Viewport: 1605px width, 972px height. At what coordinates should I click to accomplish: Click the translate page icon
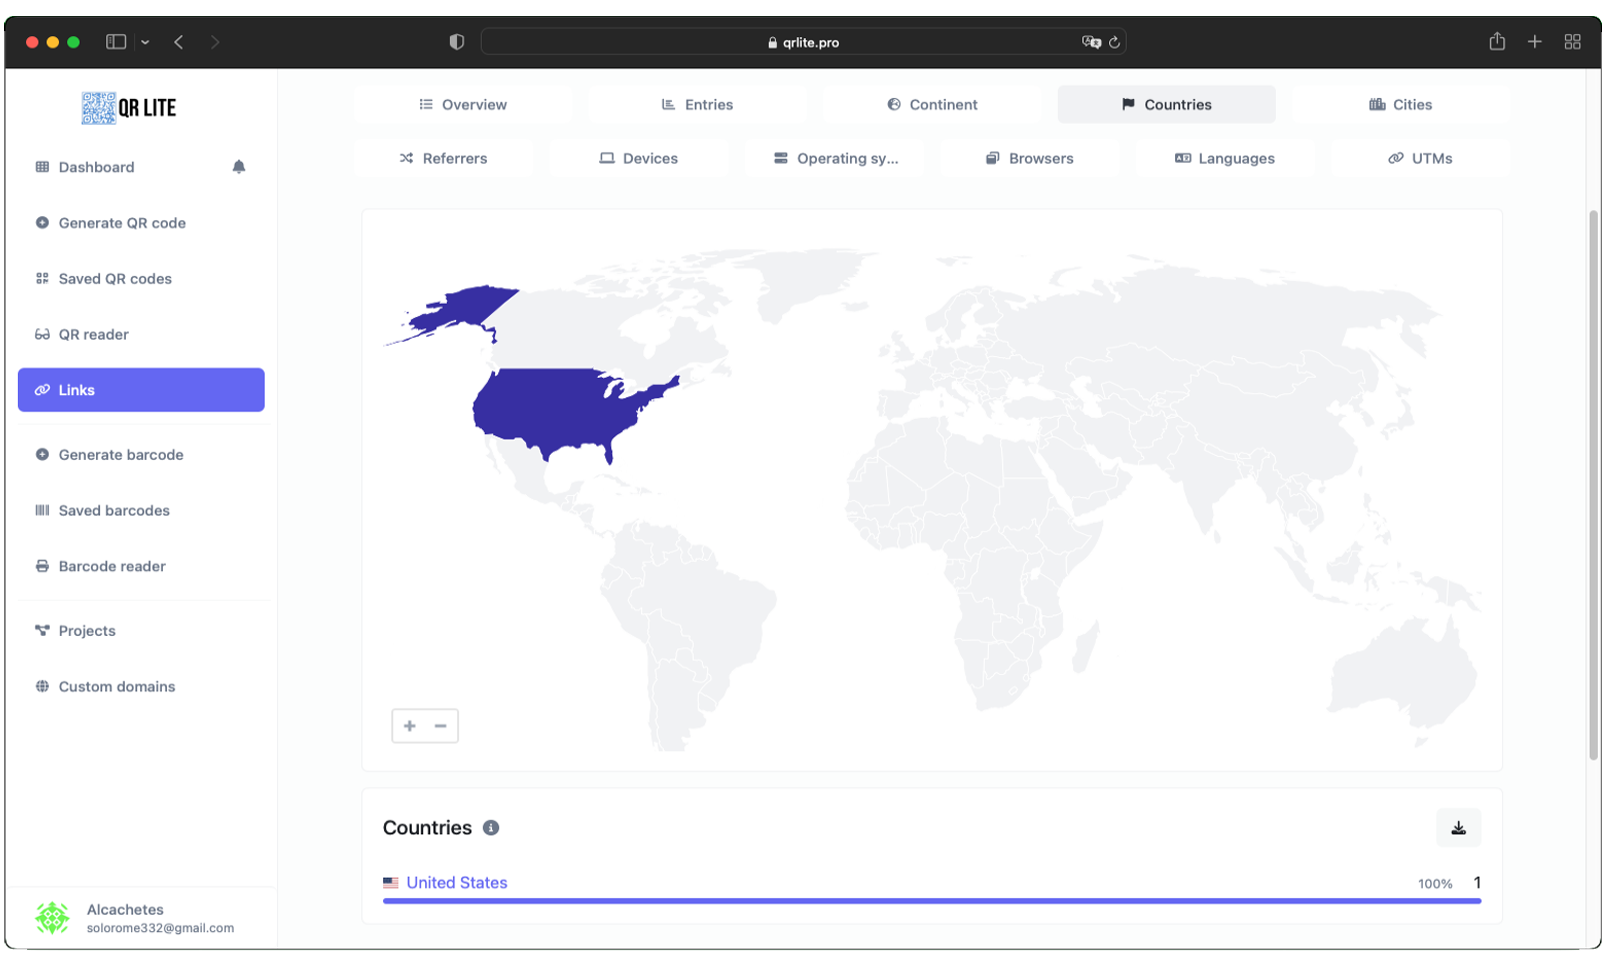tap(1090, 42)
